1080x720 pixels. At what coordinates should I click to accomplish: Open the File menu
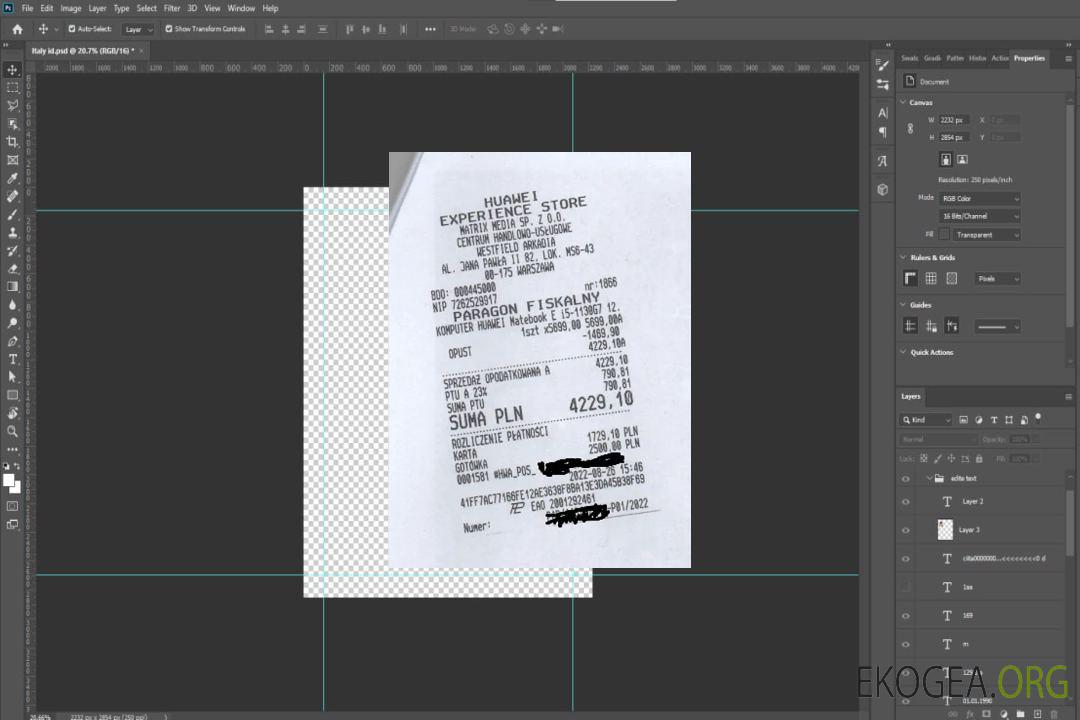pos(28,8)
